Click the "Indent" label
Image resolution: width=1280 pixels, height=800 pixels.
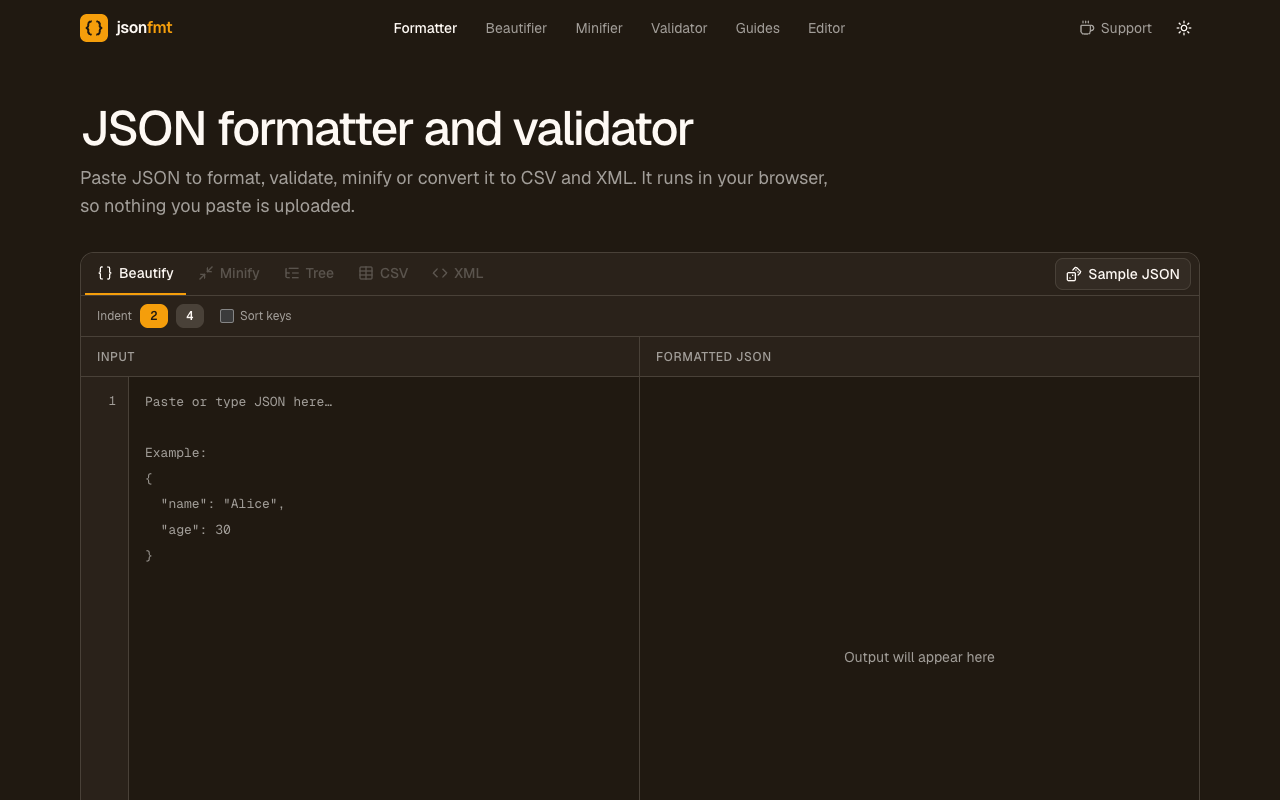coord(114,316)
